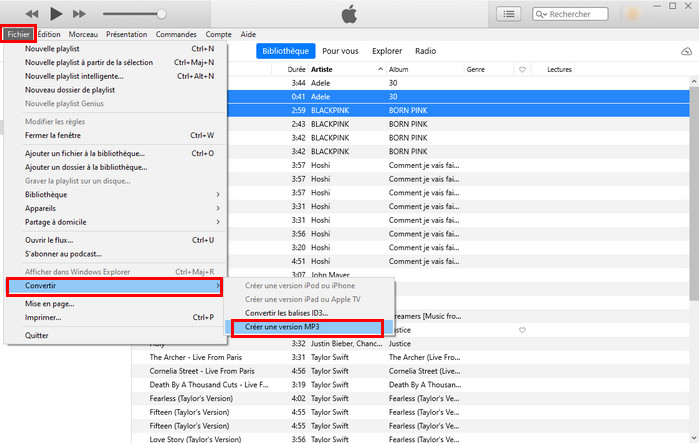This screenshot has height=443, width=699.
Task: Click the Play button
Action: point(56,14)
